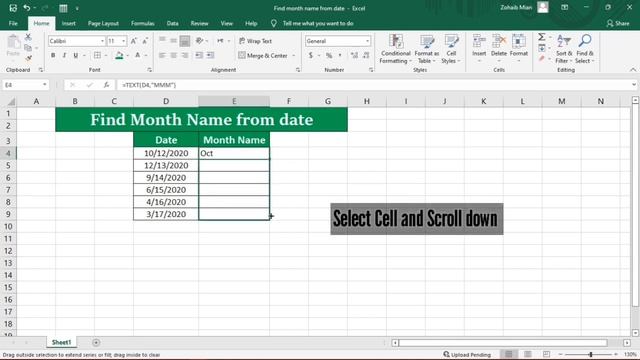Click Decrease Decimal icon
Image resolution: width=640 pixels, height=360 pixels.
coord(366,56)
